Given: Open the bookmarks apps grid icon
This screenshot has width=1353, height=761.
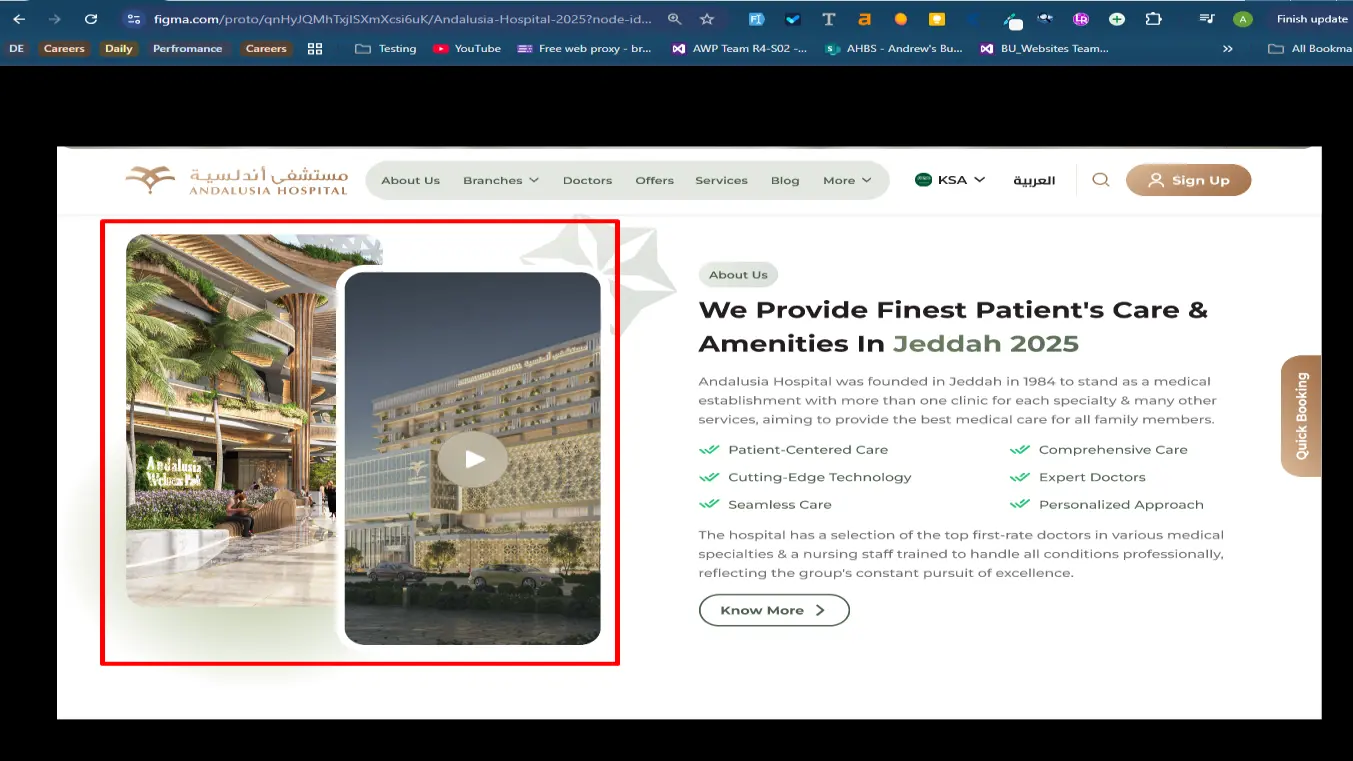Looking at the screenshot, I should coord(315,48).
